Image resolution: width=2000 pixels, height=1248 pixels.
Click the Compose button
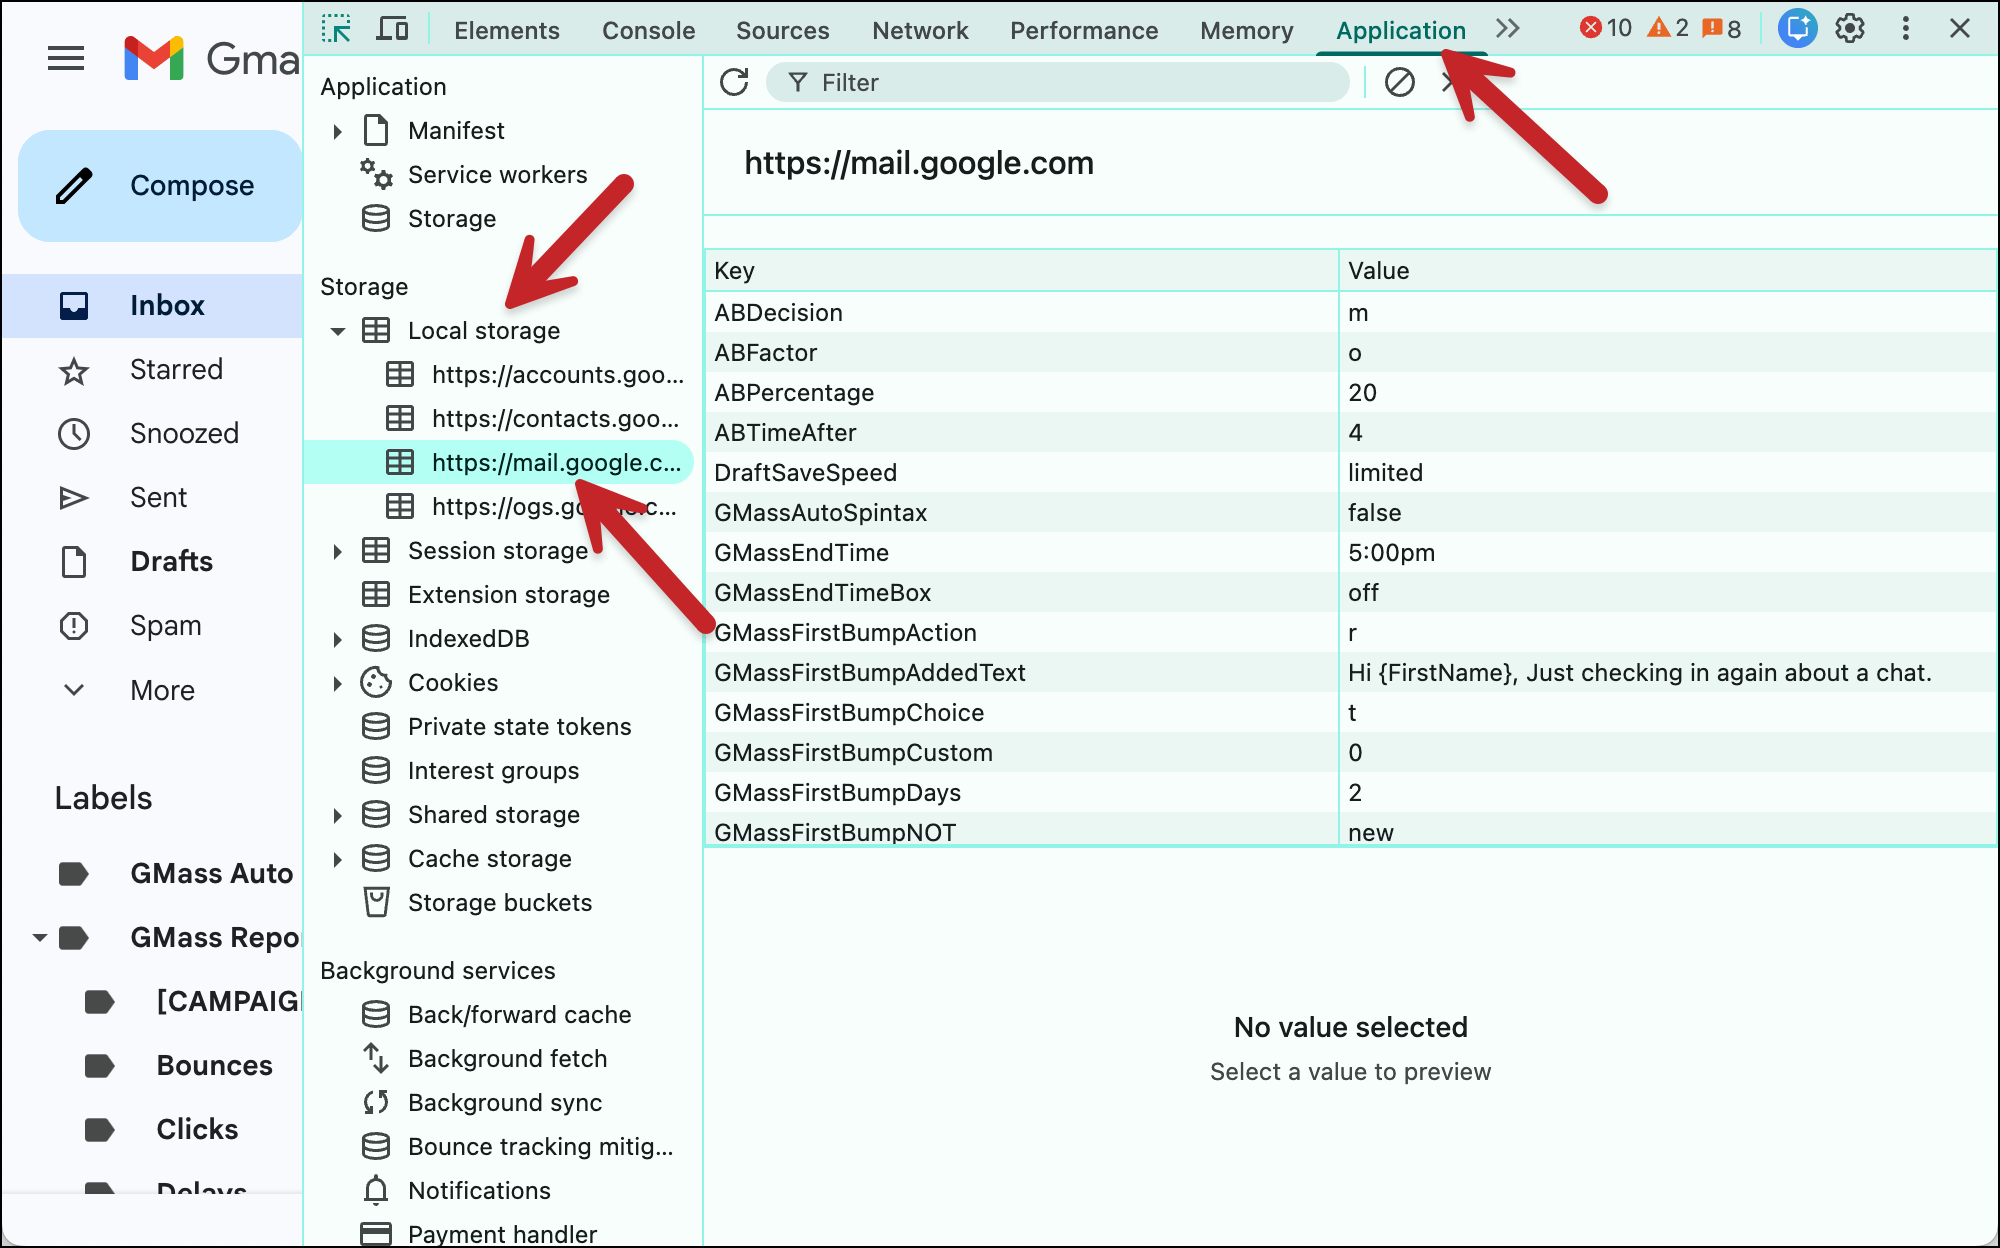[160, 186]
